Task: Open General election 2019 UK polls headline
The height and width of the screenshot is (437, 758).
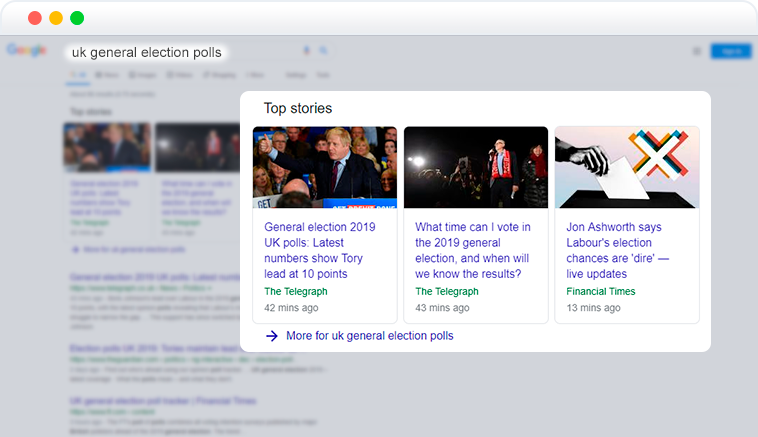Action: [x=320, y=250]
